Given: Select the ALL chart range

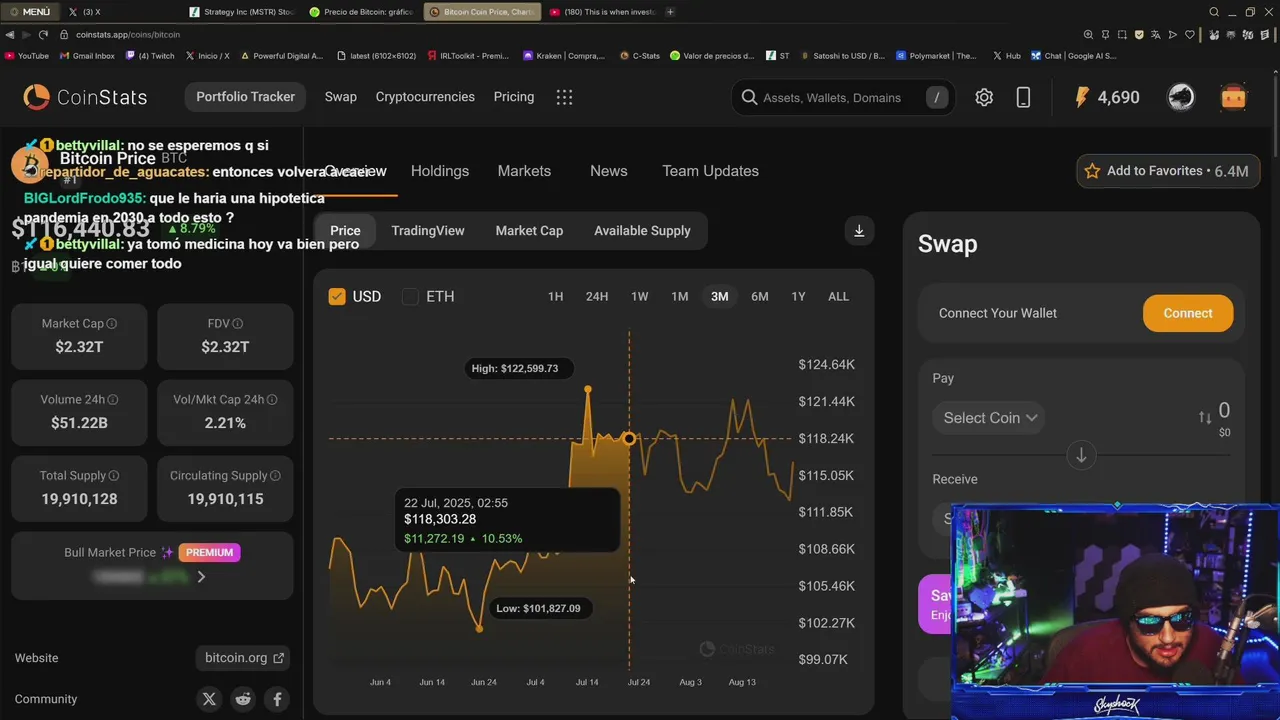Looking at the screenshot, I should coord(838,296).
